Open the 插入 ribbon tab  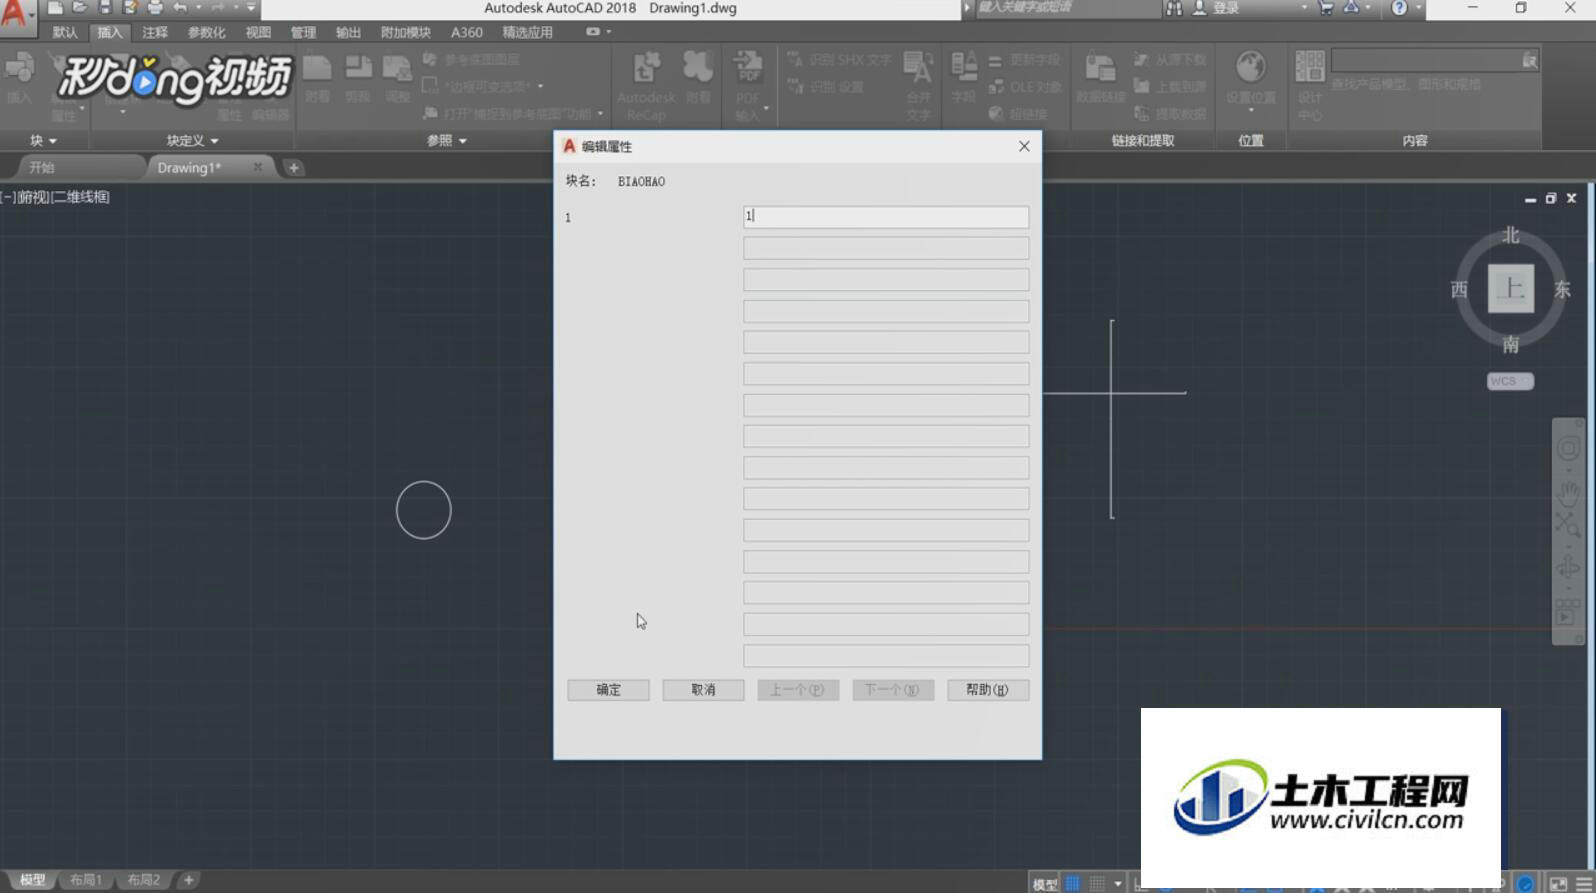(109, 32)
